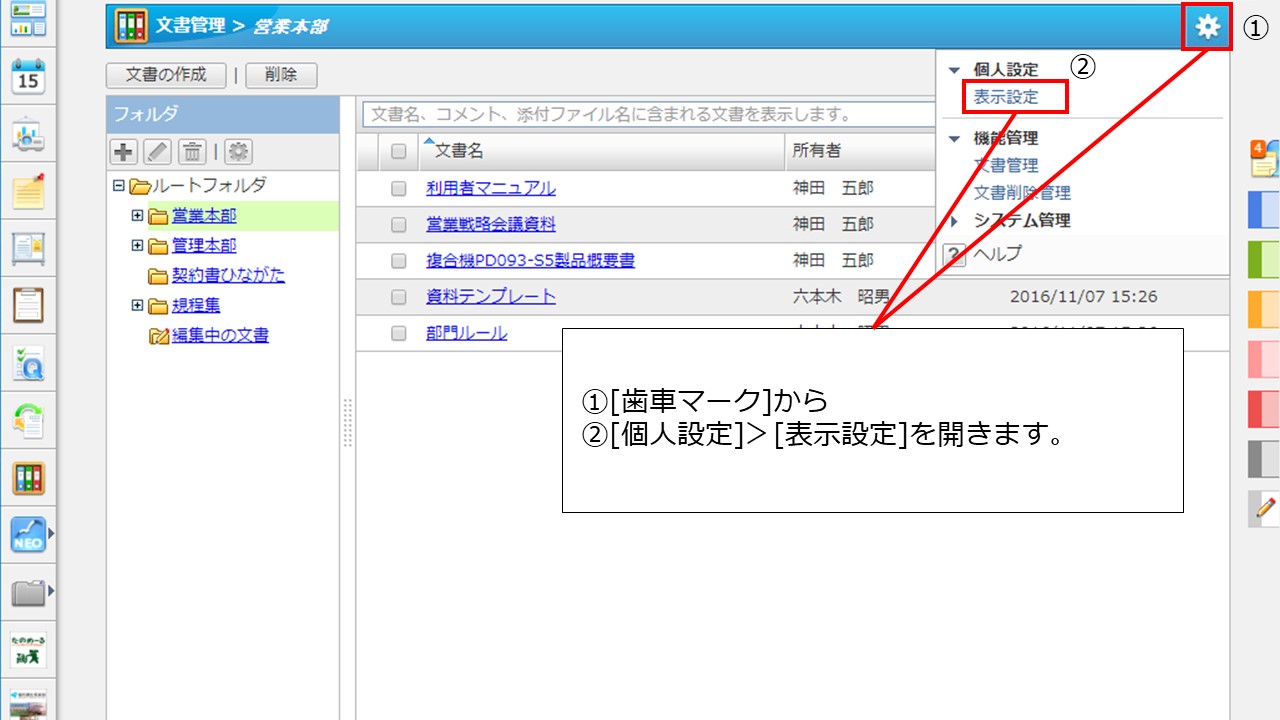Click the add folder plus icon
The height and width of the screenshot is (720, 1280).
point(123,152)
